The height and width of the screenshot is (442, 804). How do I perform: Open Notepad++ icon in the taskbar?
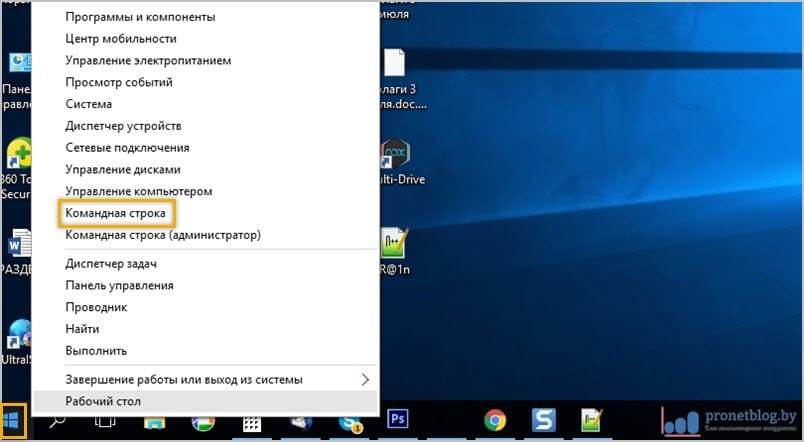click(x=591, y=420)
